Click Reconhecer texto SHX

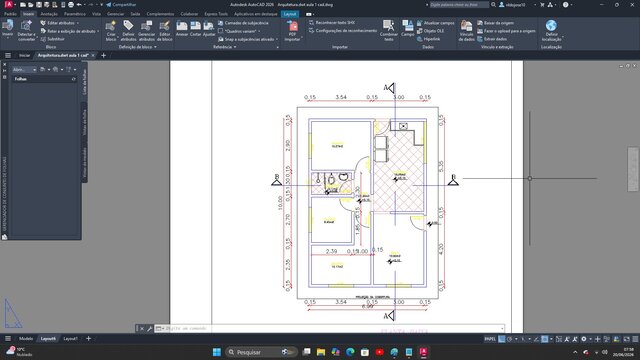tap(332, 23)
